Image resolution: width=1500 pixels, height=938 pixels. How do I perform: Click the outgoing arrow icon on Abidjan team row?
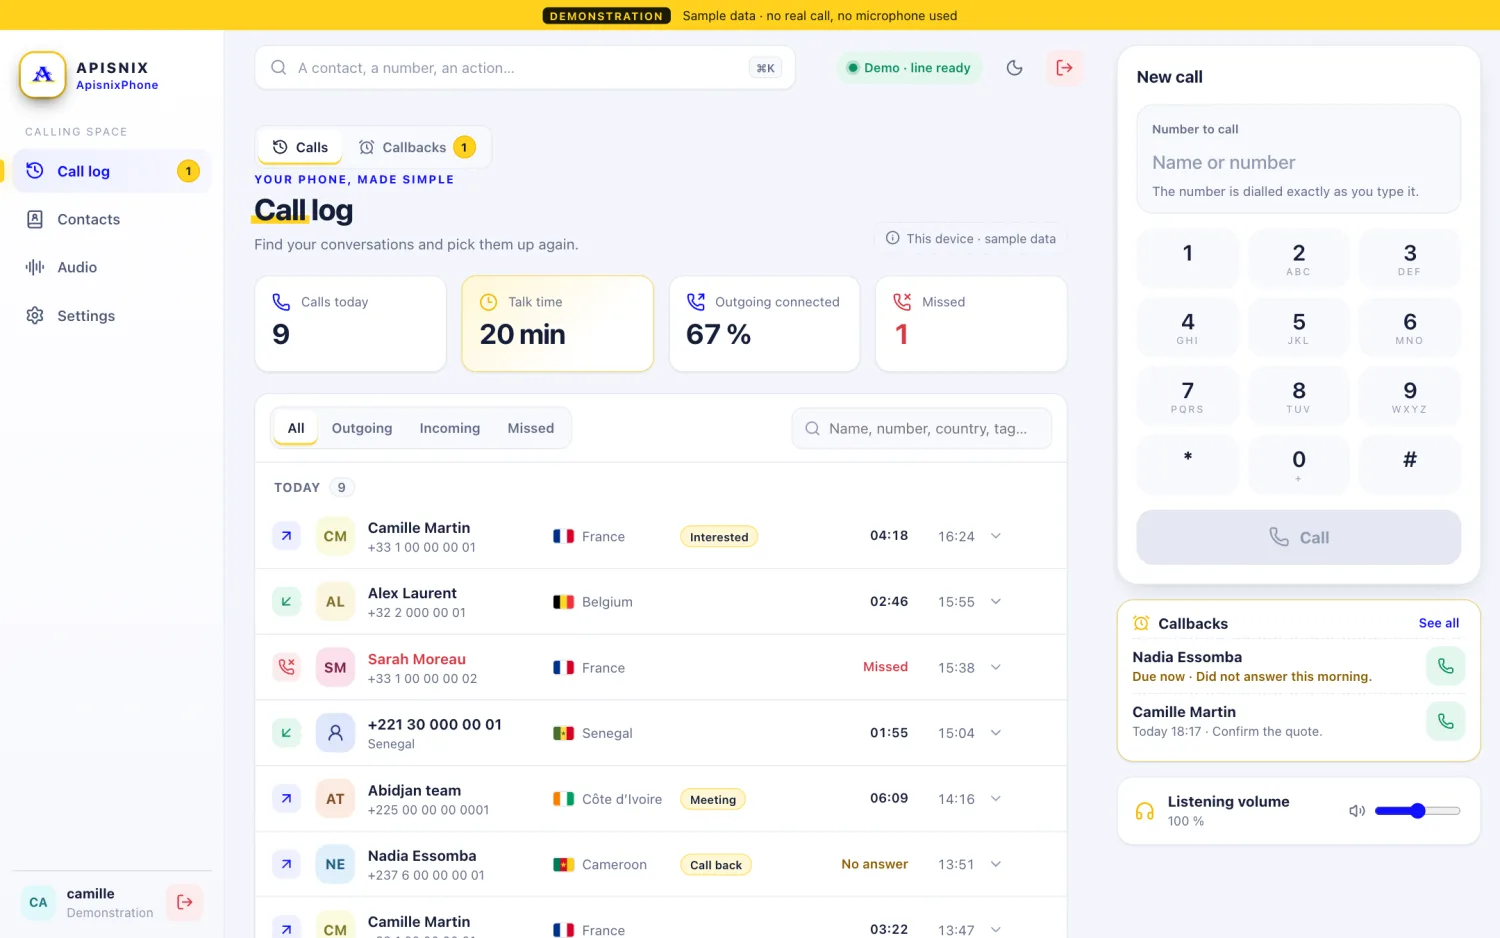pos(286,799)
